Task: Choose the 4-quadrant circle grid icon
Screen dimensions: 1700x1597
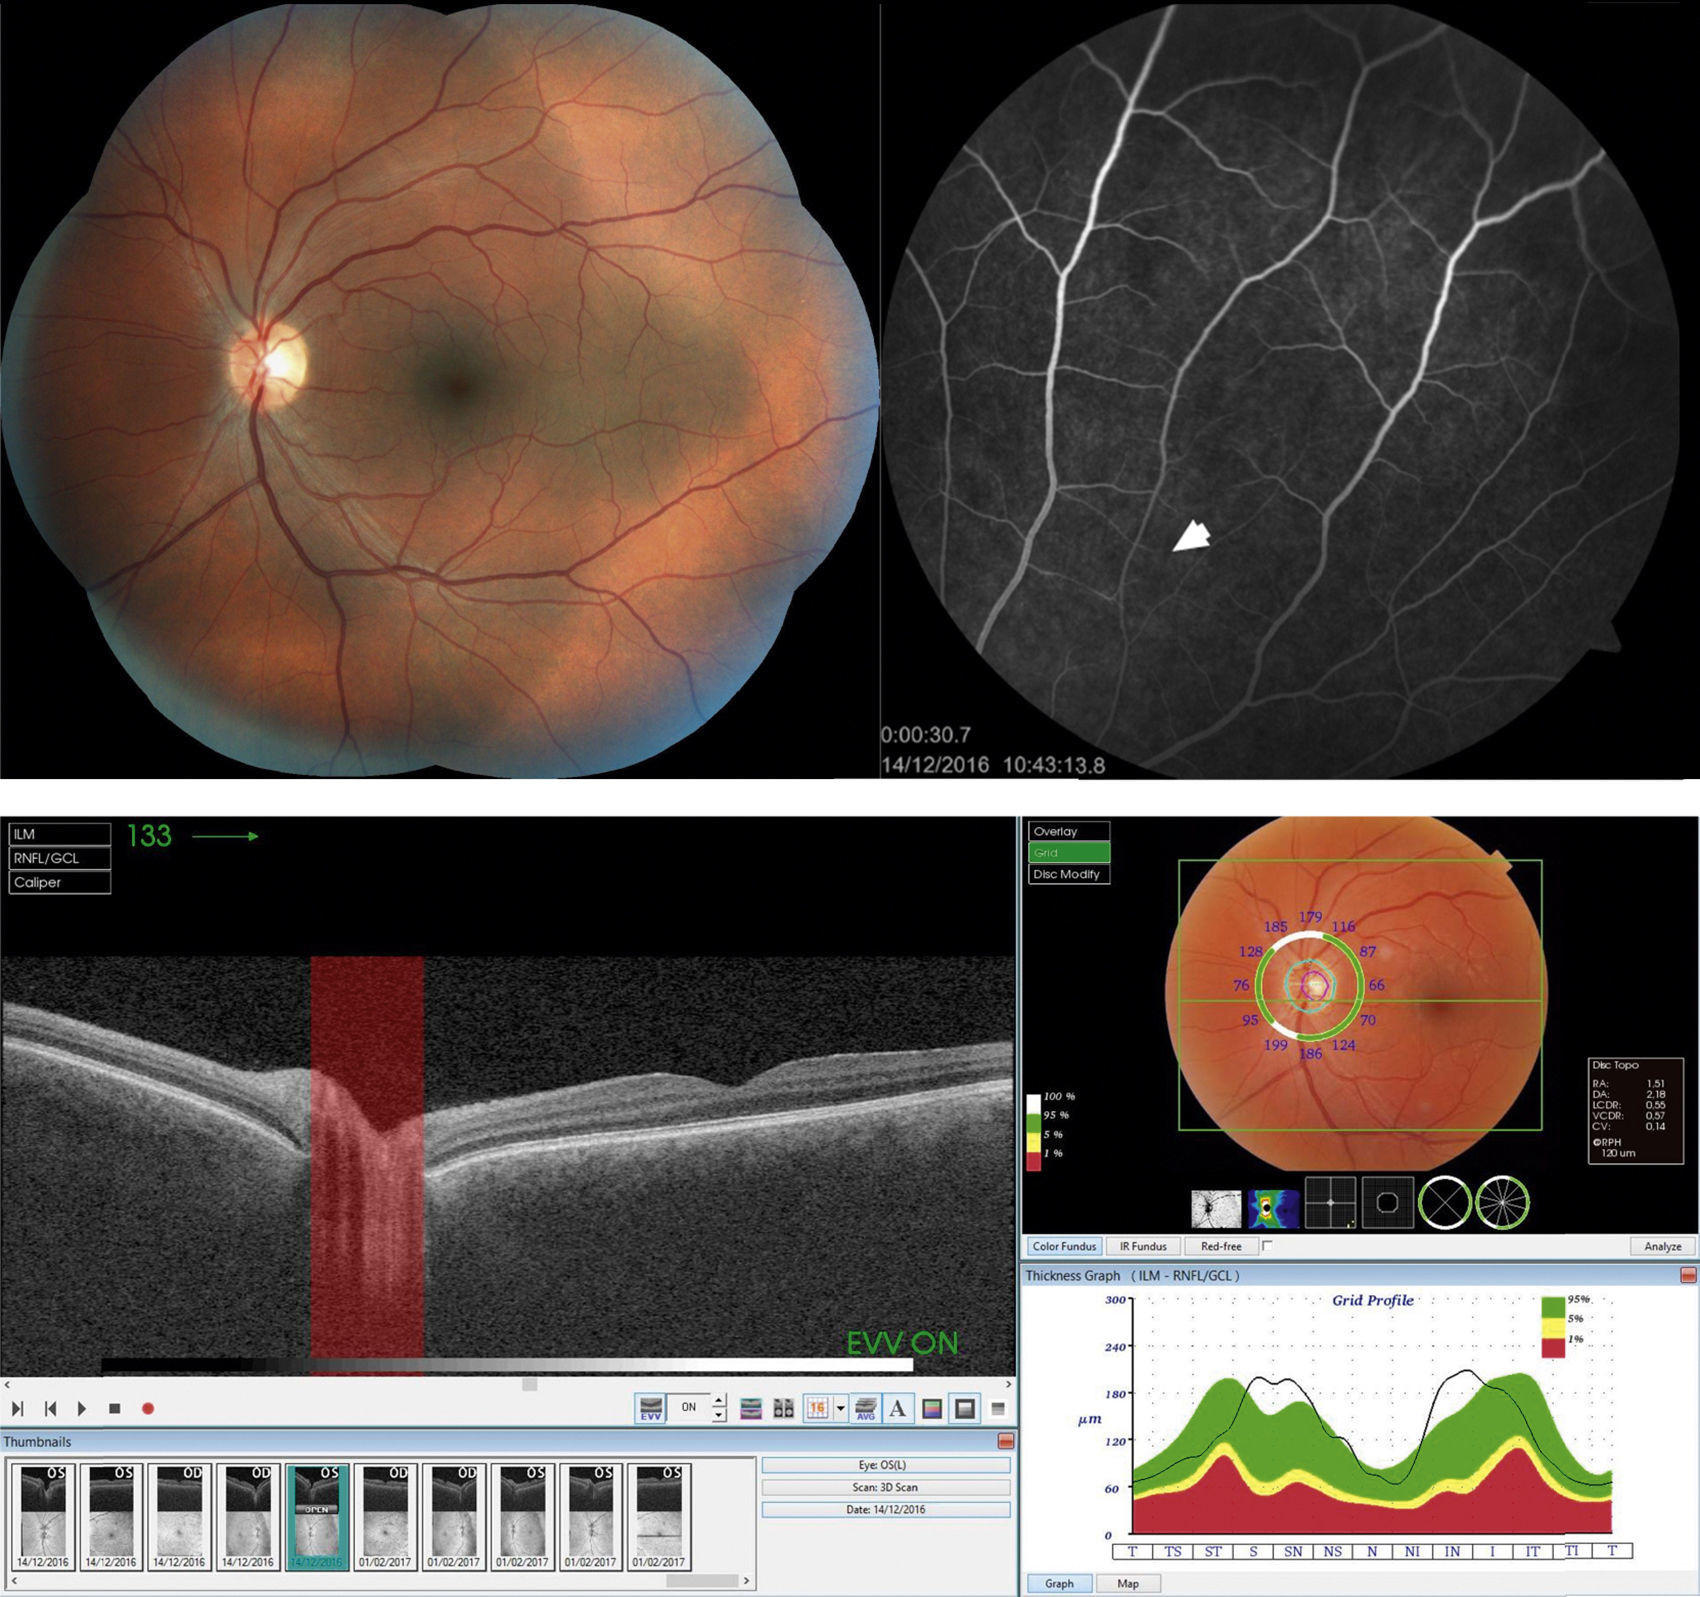Action: (x=1445, y=1203)
